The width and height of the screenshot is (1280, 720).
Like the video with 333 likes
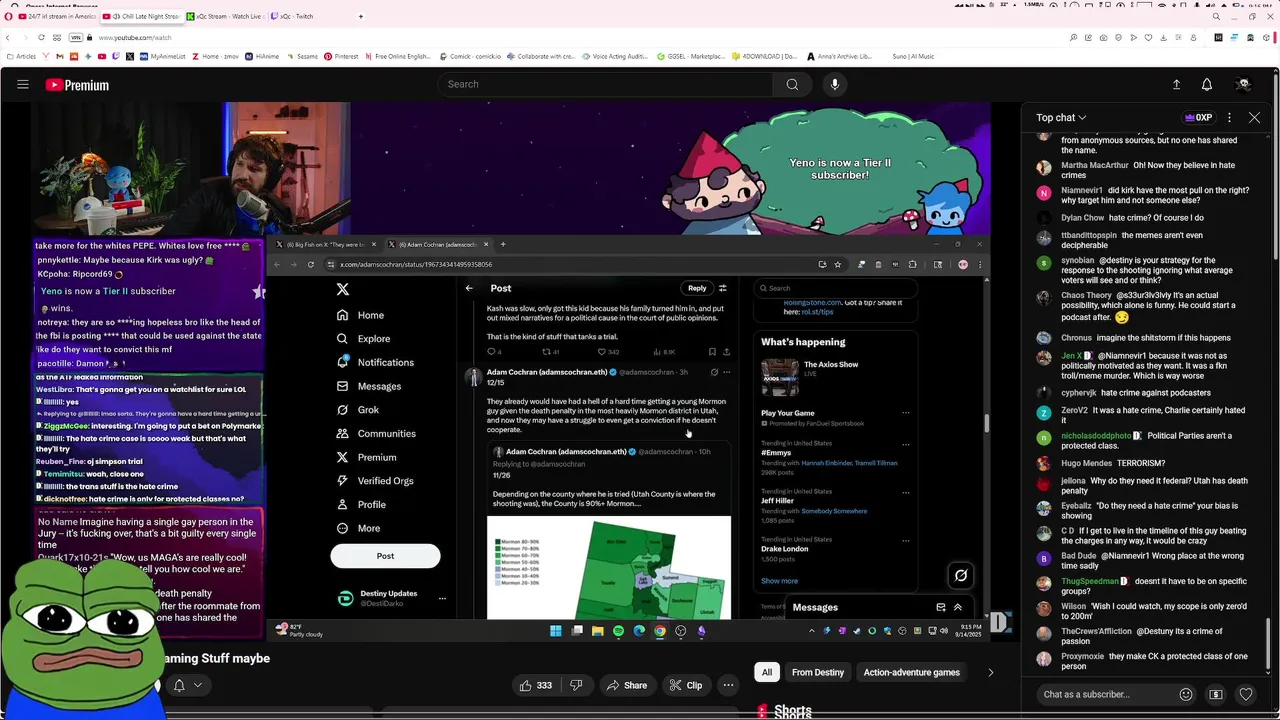tap(536, 685)
